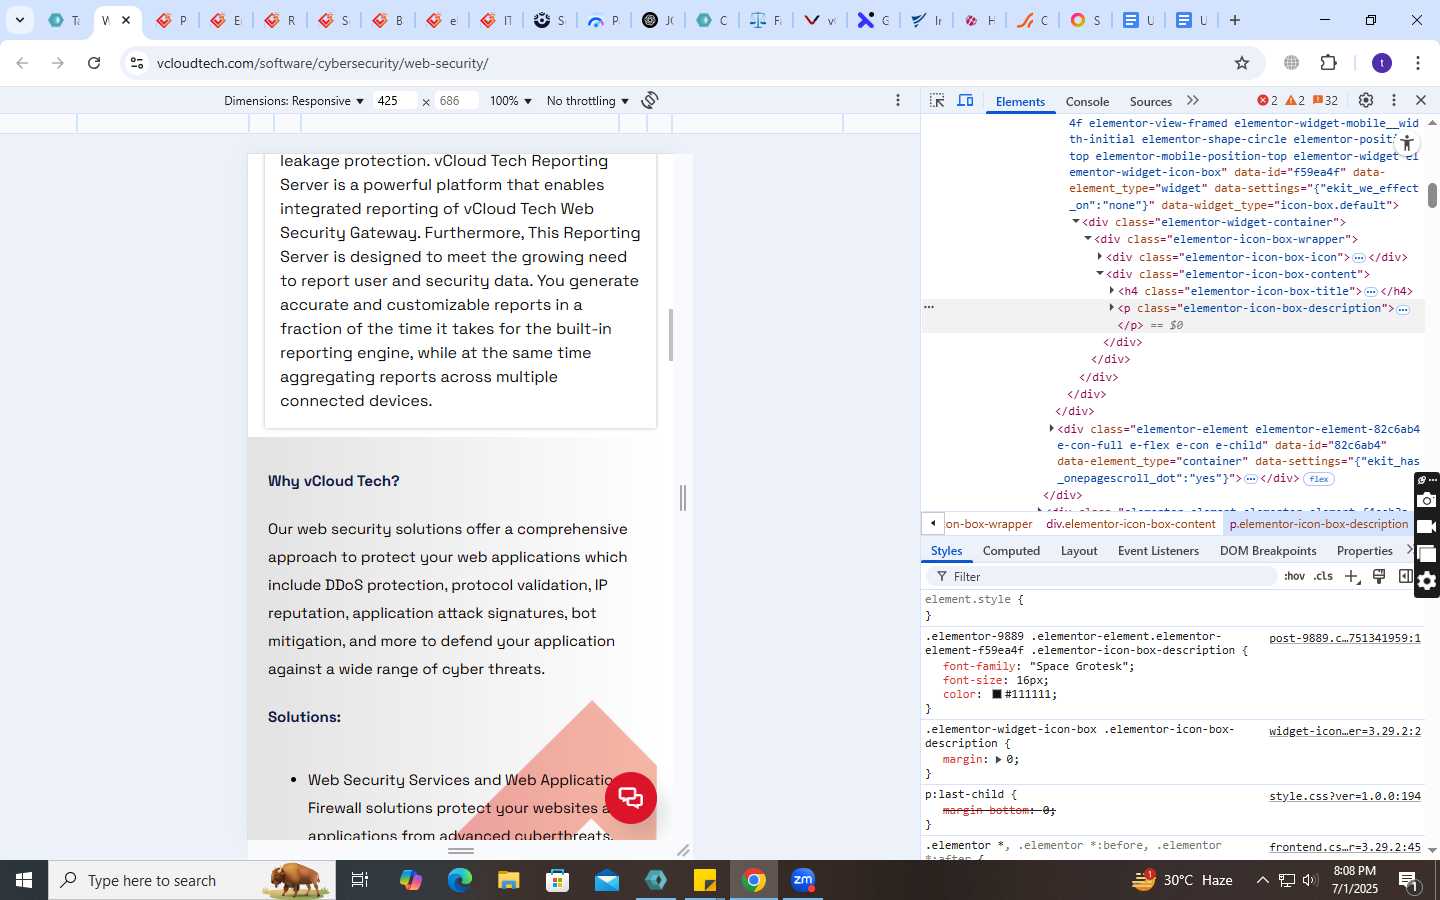
Task: Open Microsoft Edge from the taskbar
Action: (460, 880)
